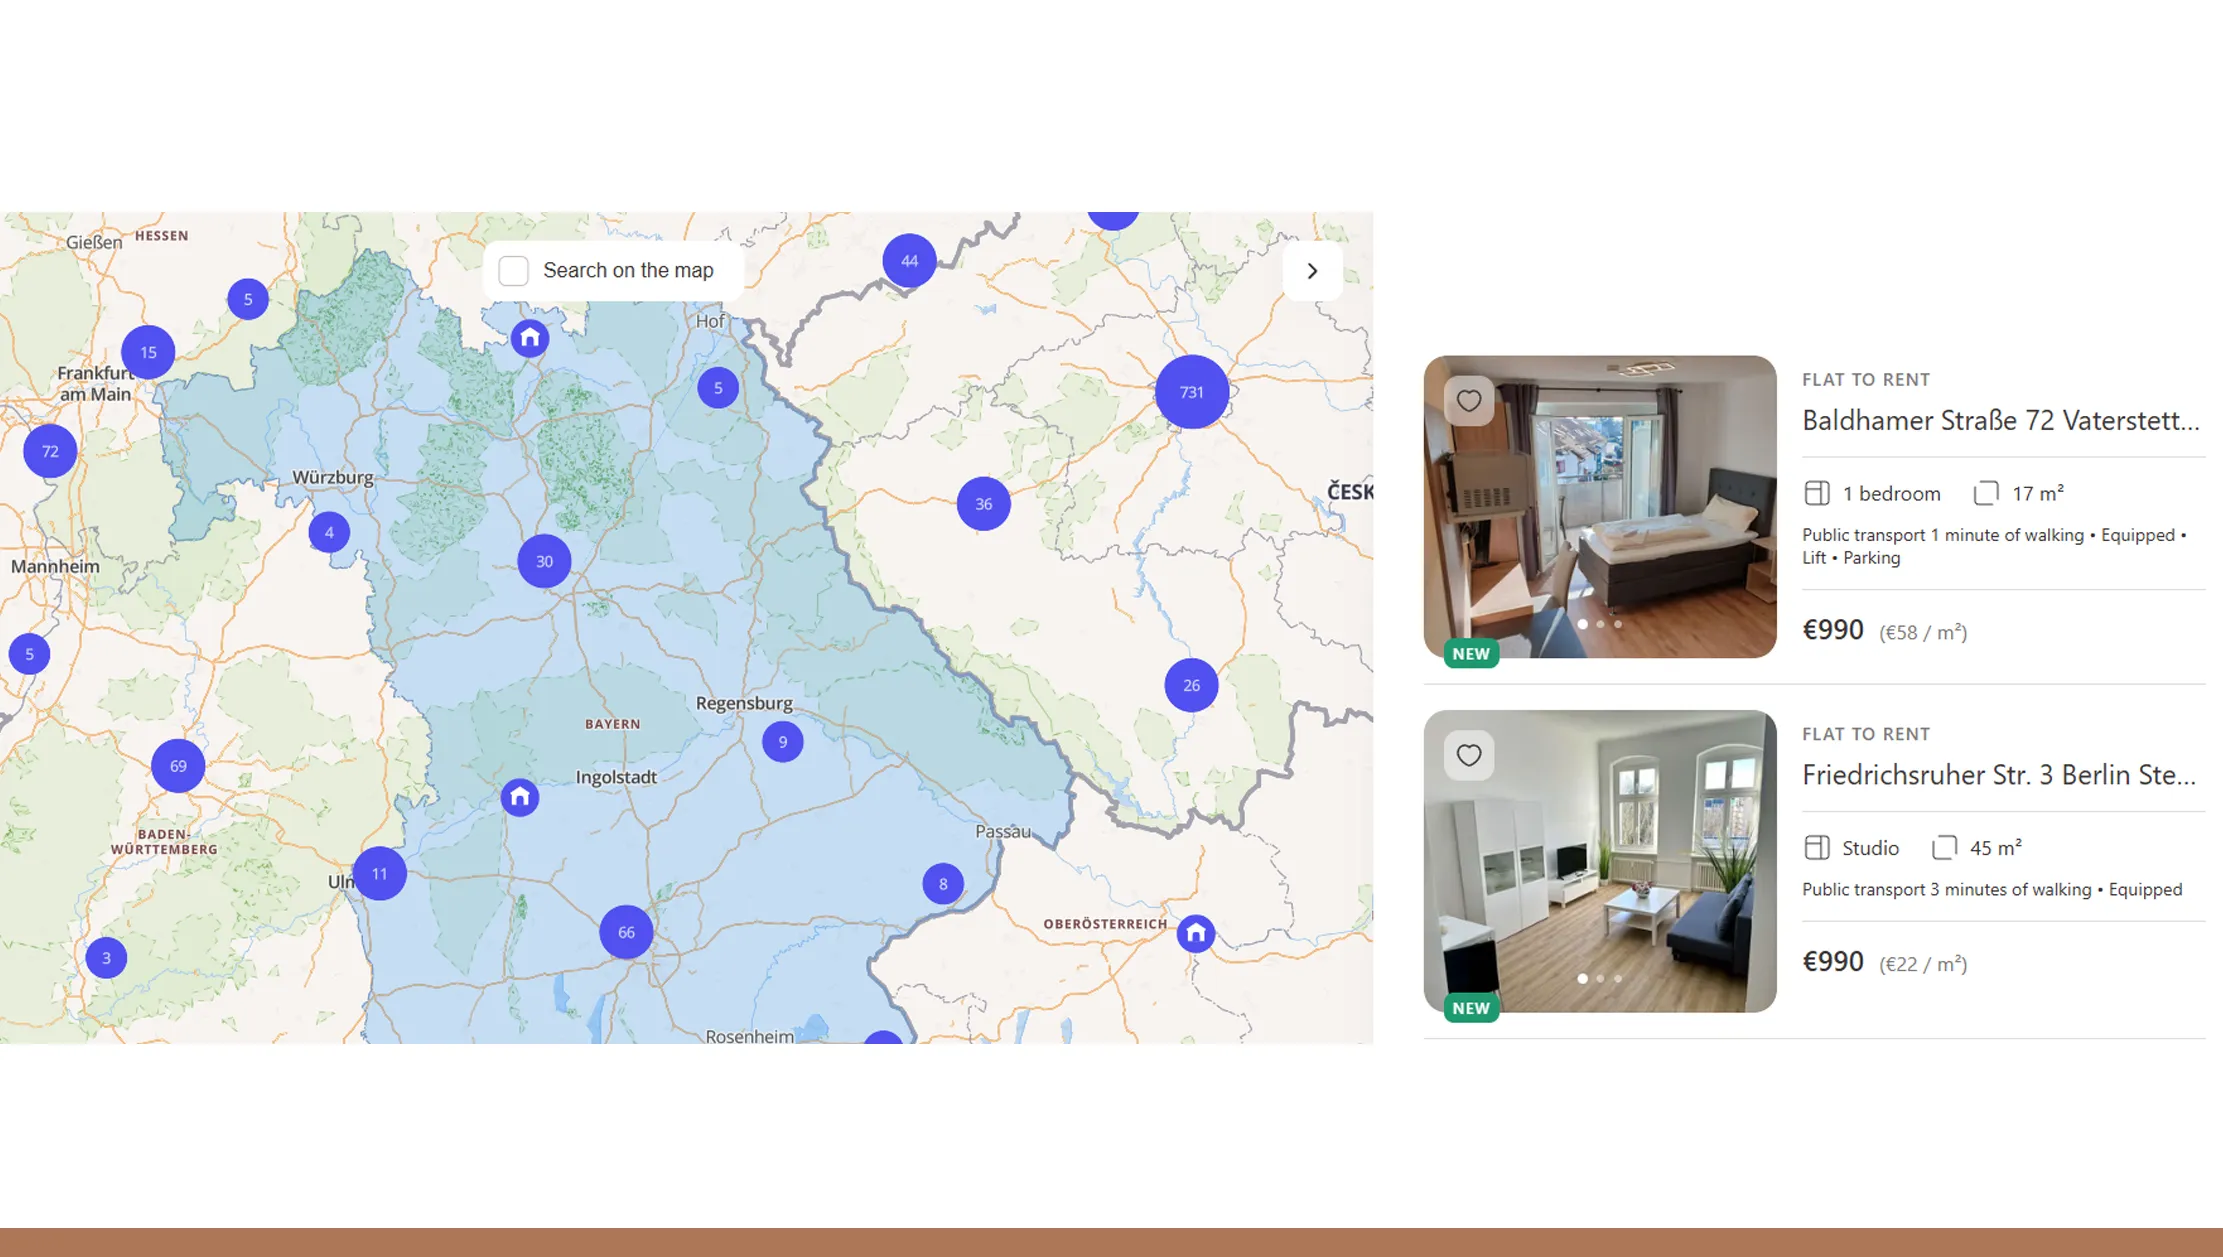Click the house marker near Ingolstadt
Image resolution: width=2223 pixels, height=1257 pixels.
pos(519,797)
